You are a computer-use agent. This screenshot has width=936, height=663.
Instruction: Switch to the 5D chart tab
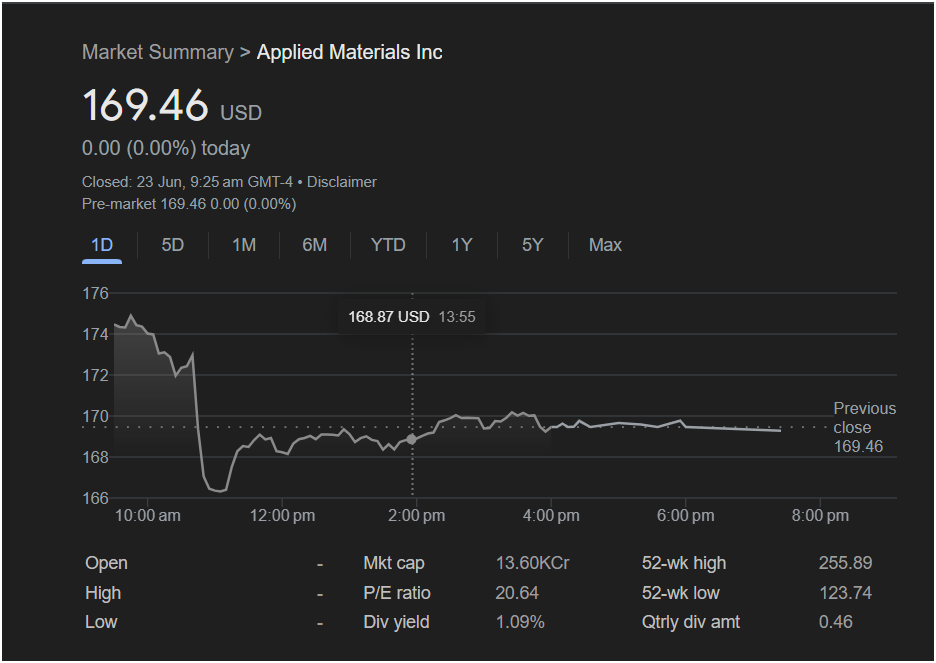point(173,245)
